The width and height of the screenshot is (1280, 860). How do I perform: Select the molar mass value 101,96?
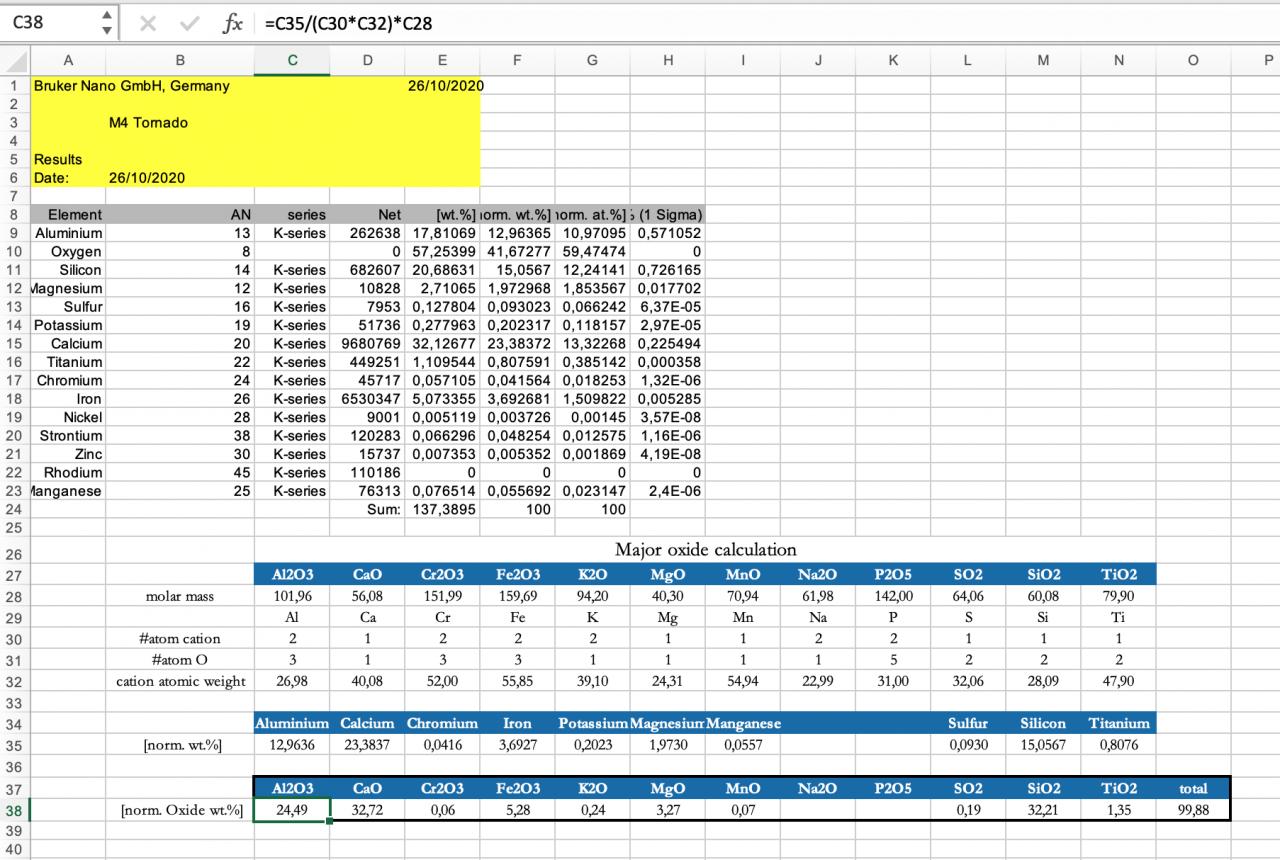click(x=292, y=596)
